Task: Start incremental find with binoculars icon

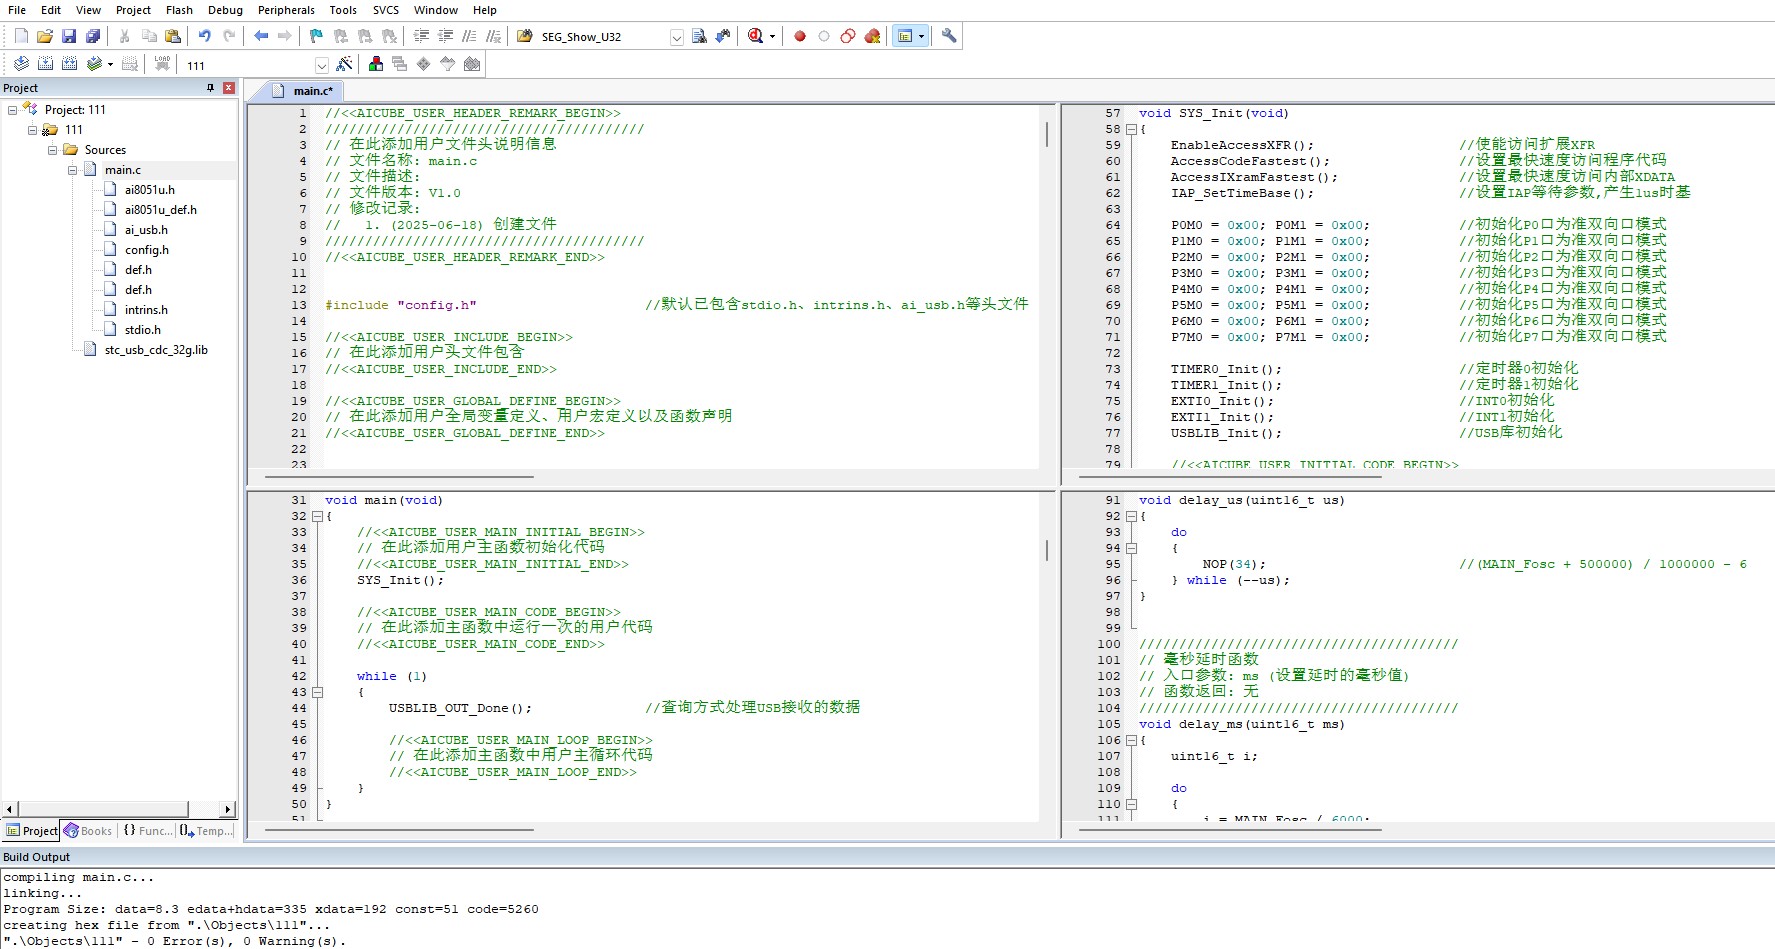Action: 723,36
